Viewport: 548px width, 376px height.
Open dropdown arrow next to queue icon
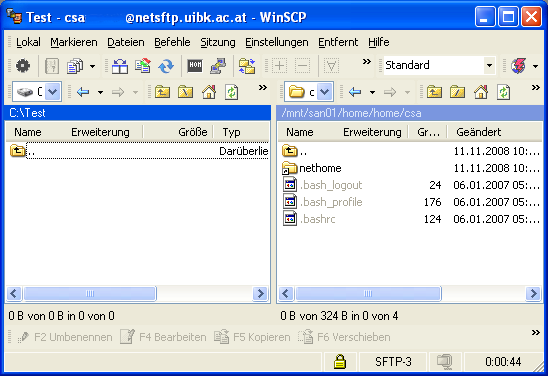pyautogui.click(x=93, y=66)
